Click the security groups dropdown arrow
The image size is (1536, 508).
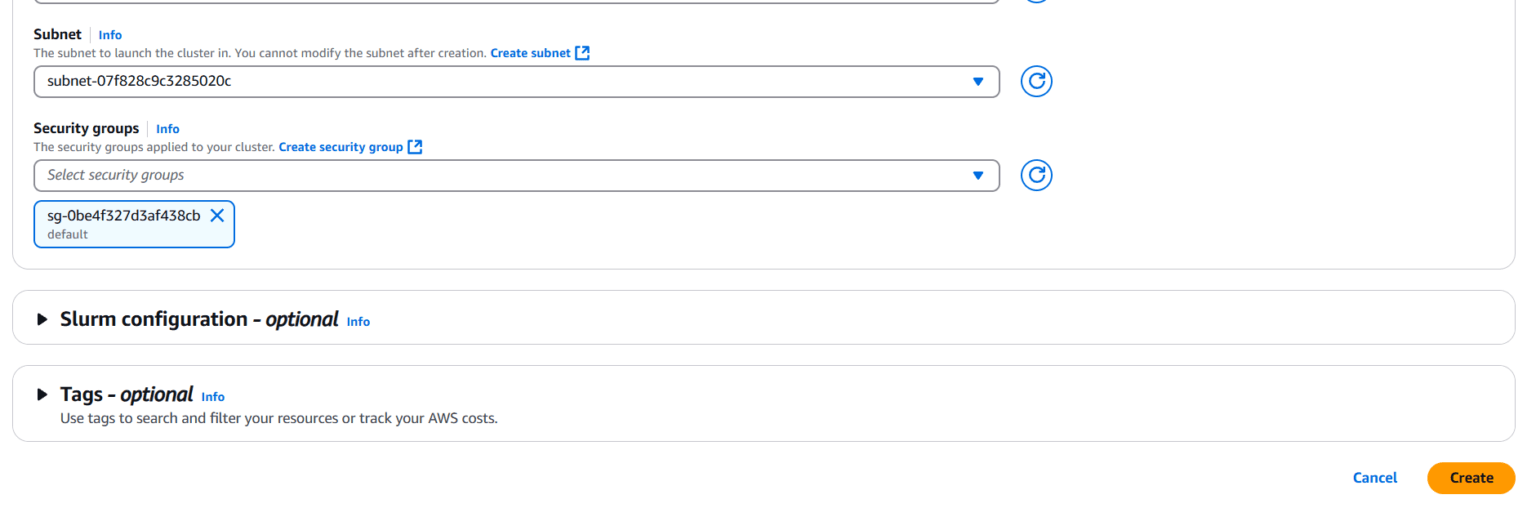[978, 176]
